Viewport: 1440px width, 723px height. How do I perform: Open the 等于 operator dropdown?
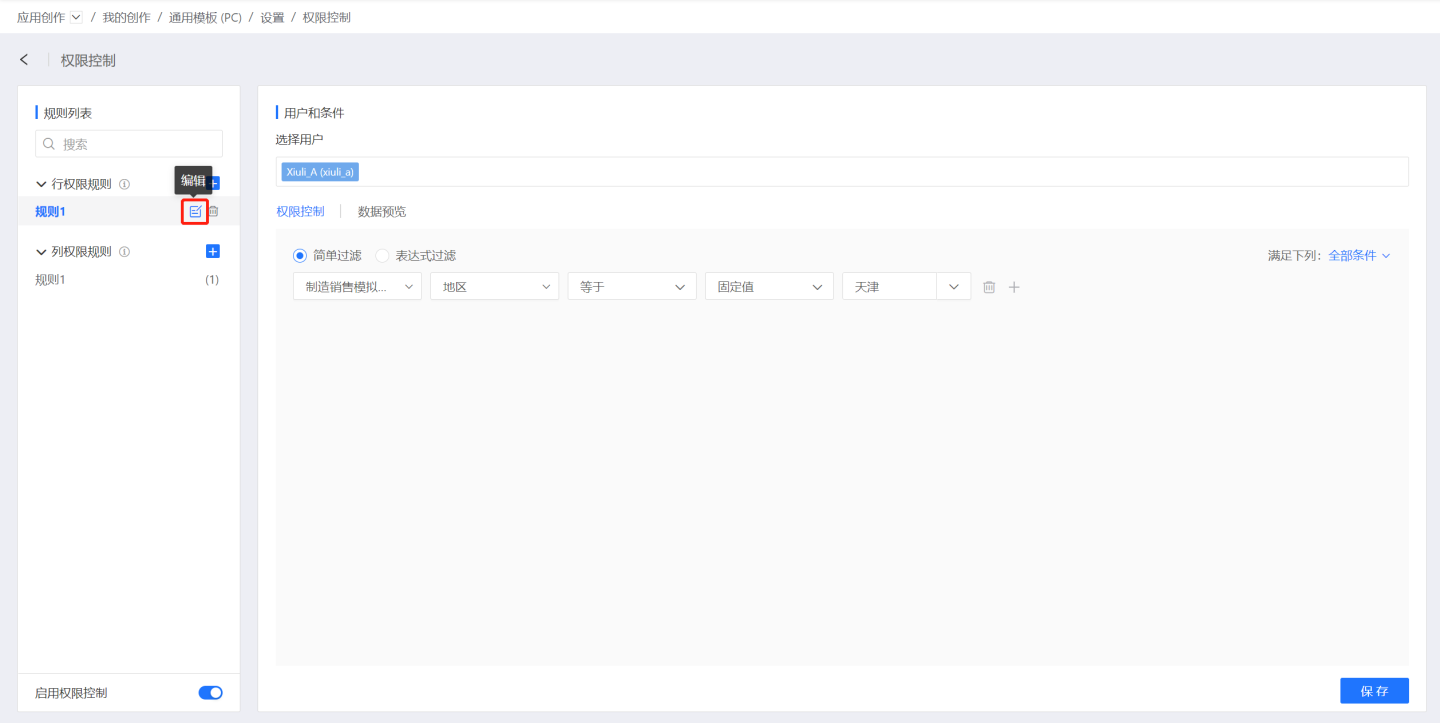[x=631, y=287]
